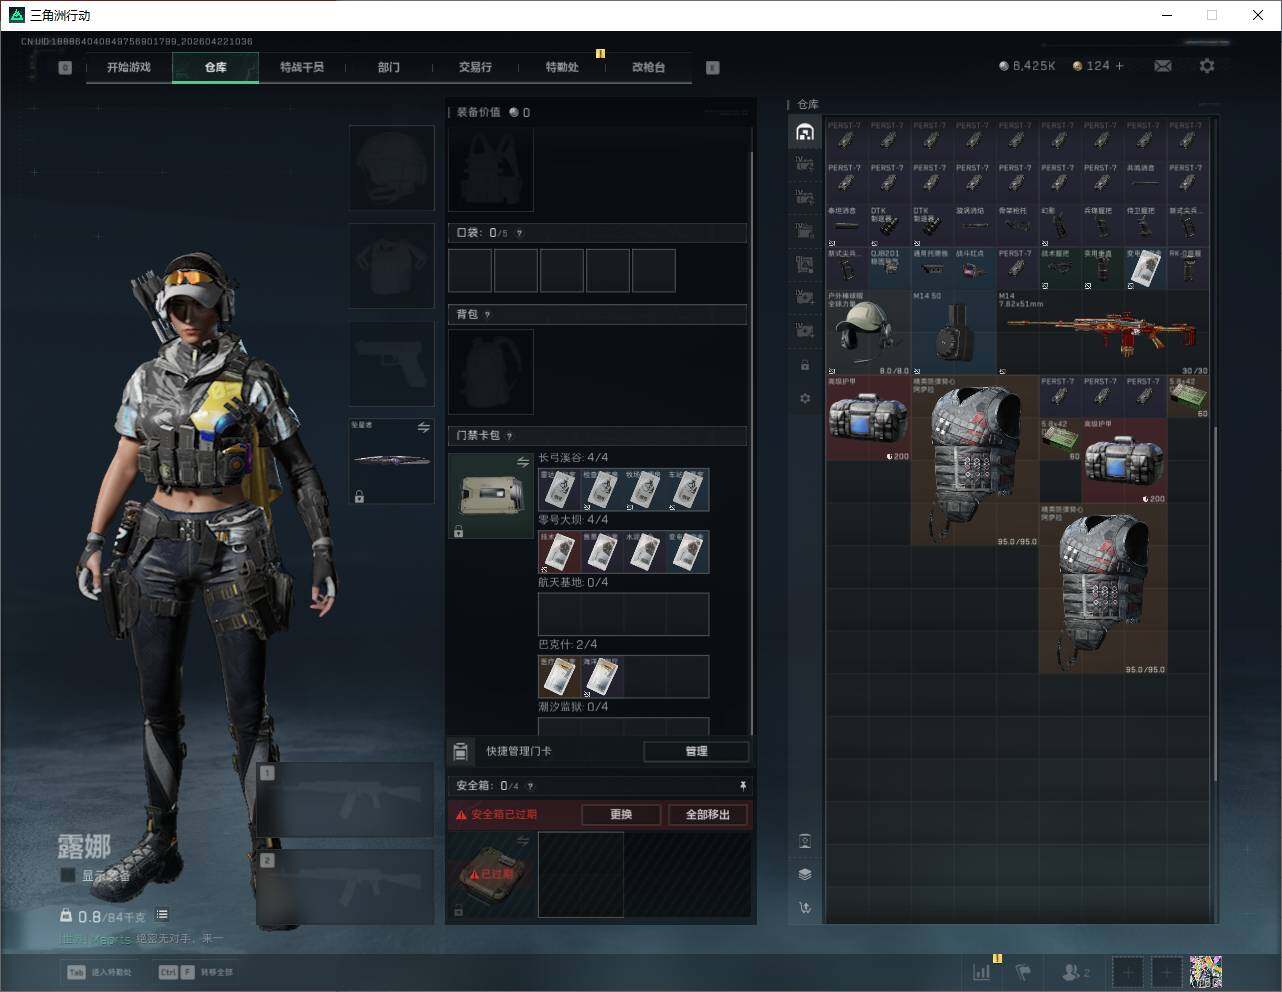Open the friends list icon
This screenshot has height=992, width=1282.
click(1076, 971)
